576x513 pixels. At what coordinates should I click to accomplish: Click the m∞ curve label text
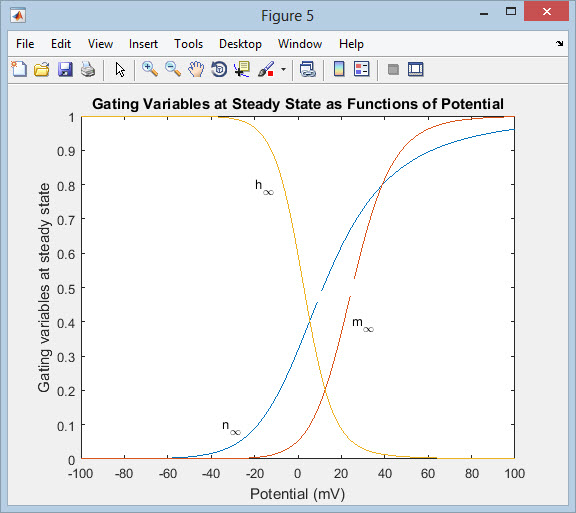363,324
